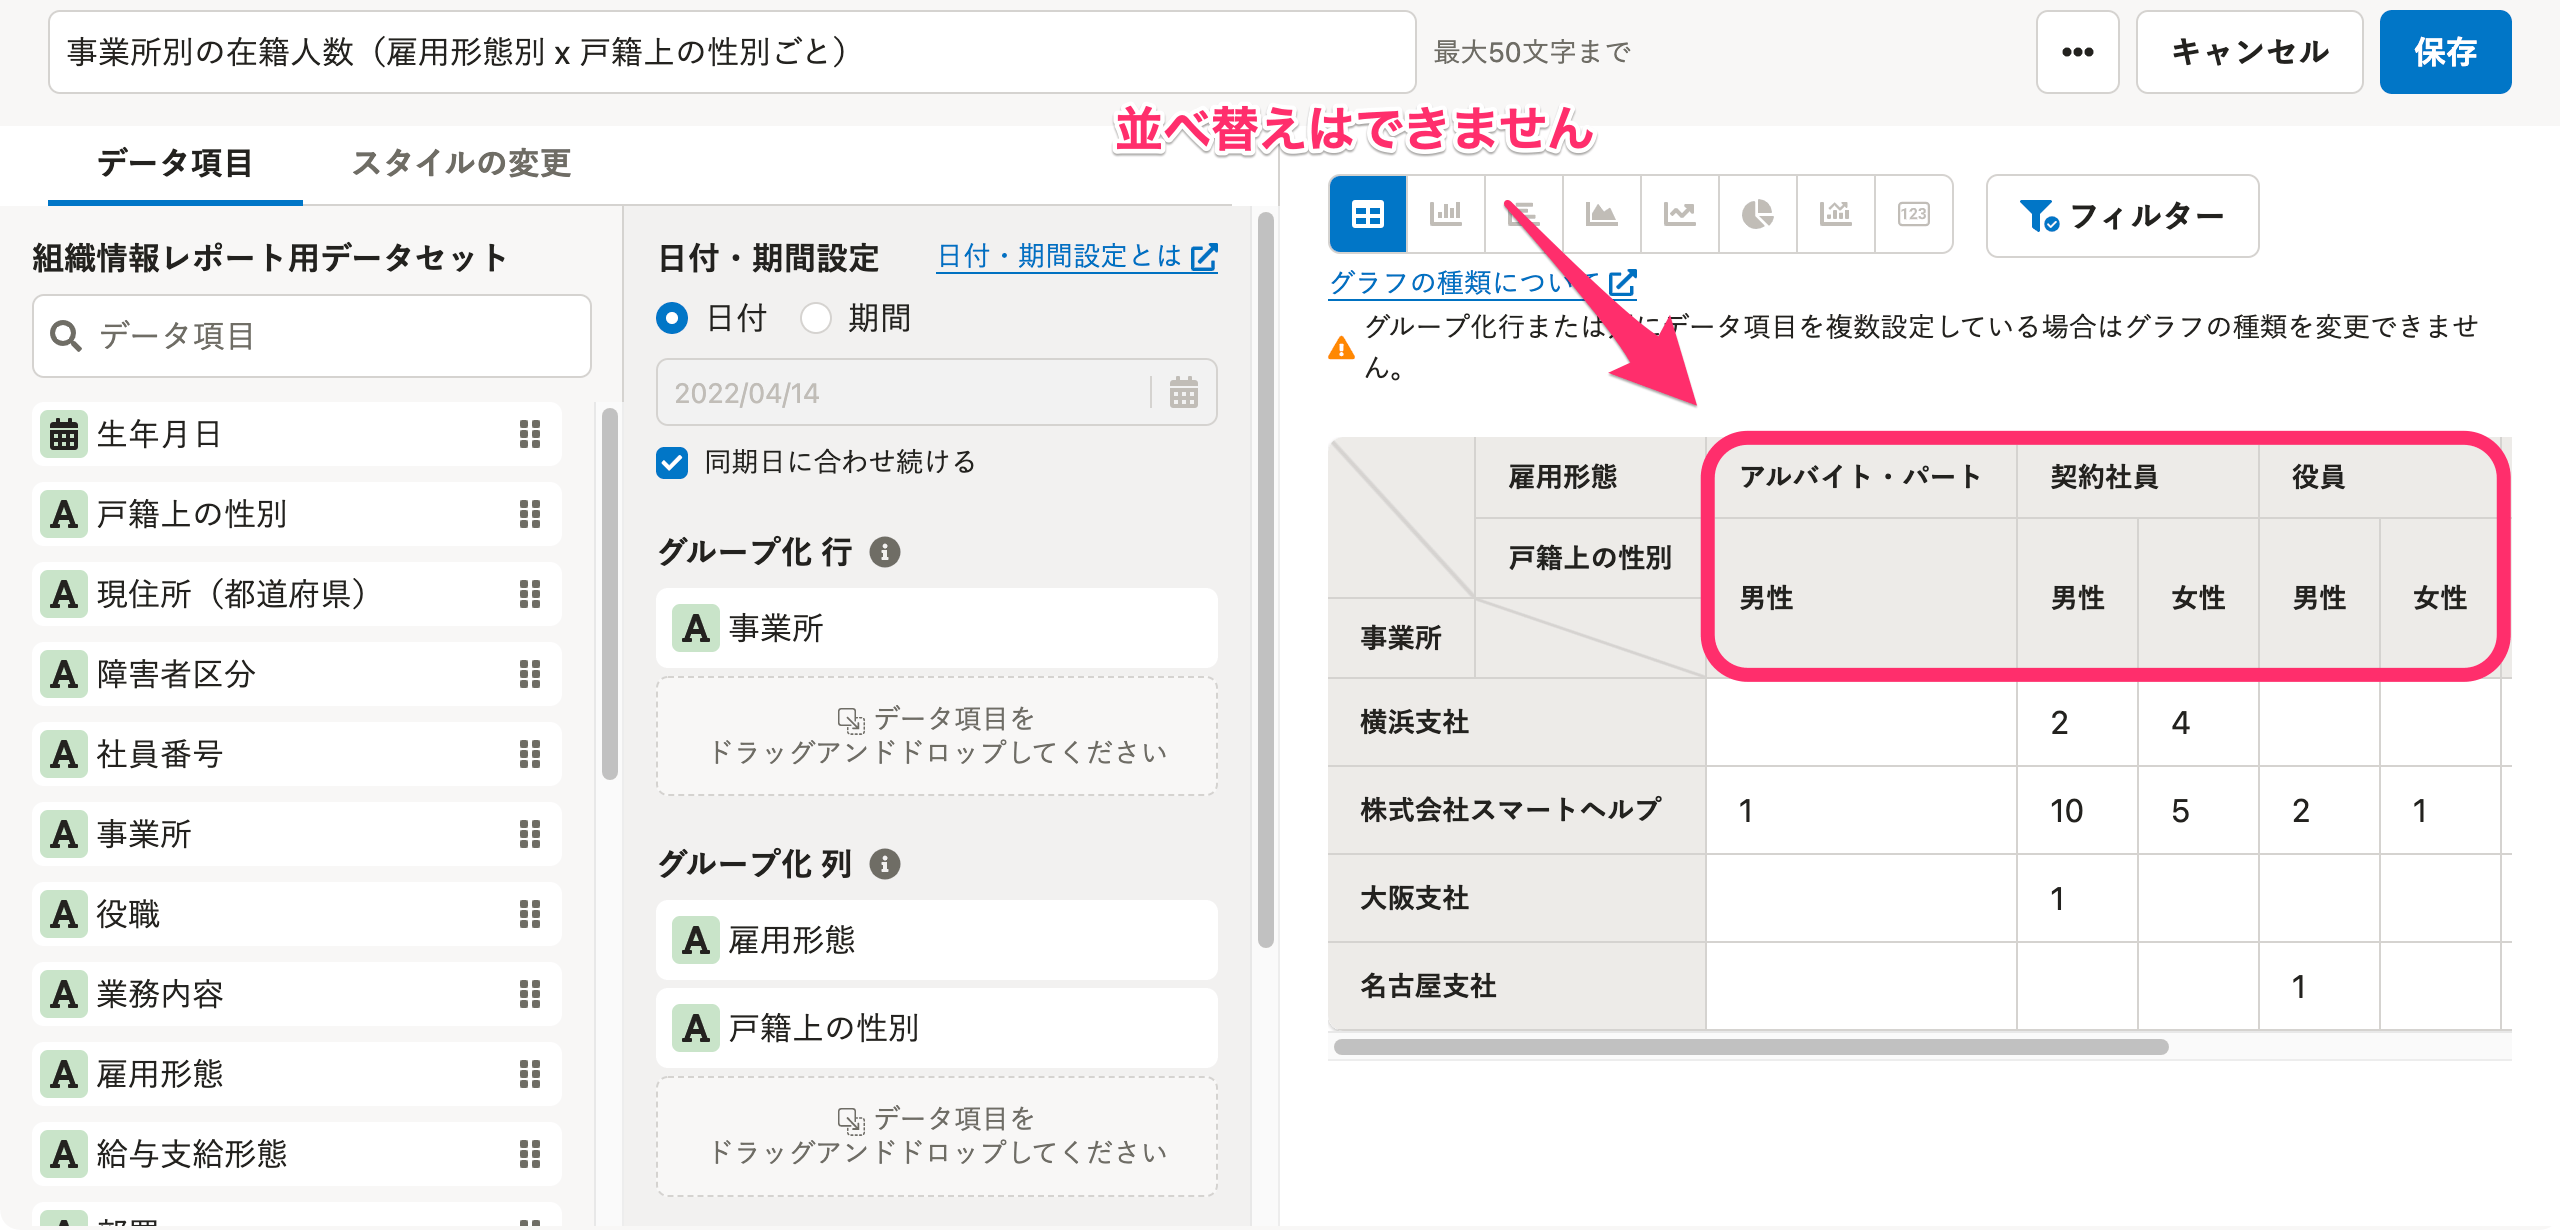Click the 保存 button

coord(2445,52)
